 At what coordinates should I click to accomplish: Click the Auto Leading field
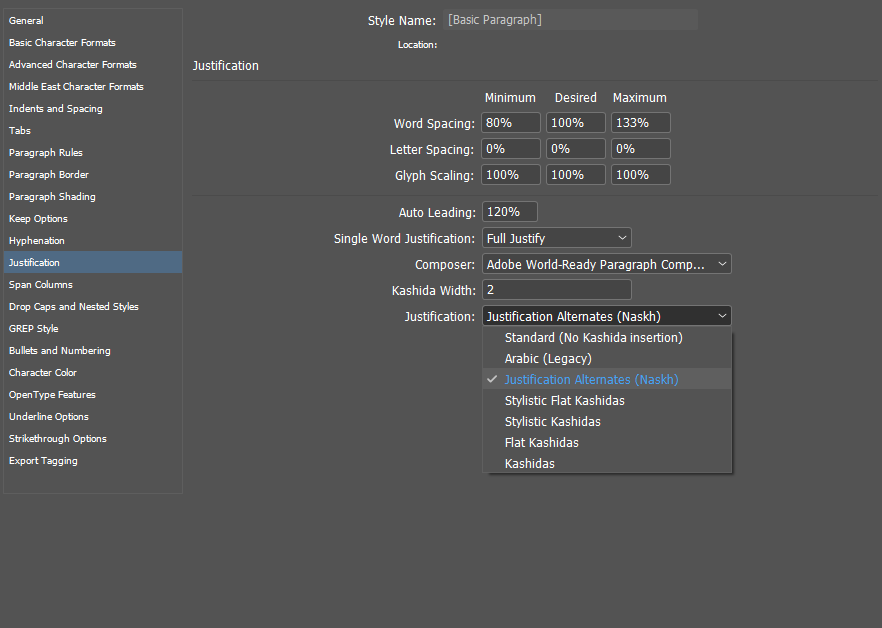coord(509,212)
